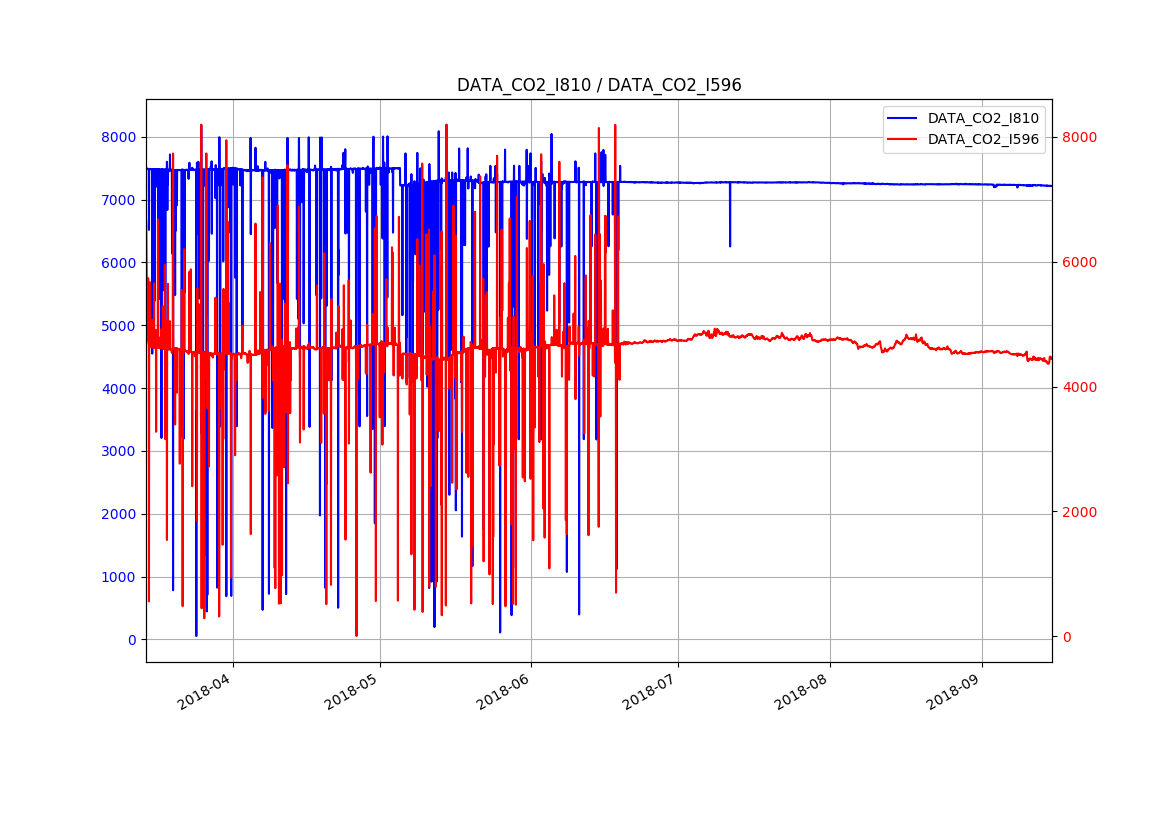Click the blue line sample in the legend
The width and height of the screenshot is (1169, 827).
(903, 119)
